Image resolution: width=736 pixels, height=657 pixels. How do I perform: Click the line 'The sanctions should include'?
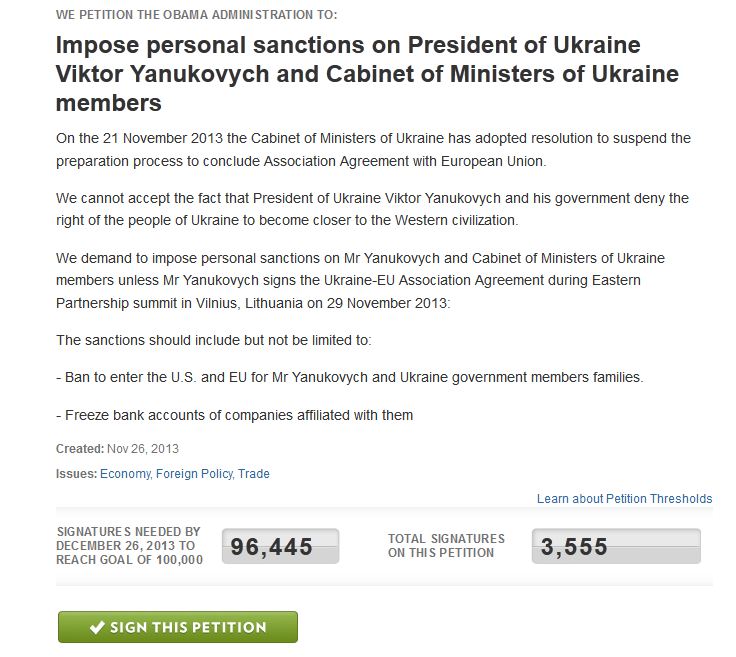[213, 341]
